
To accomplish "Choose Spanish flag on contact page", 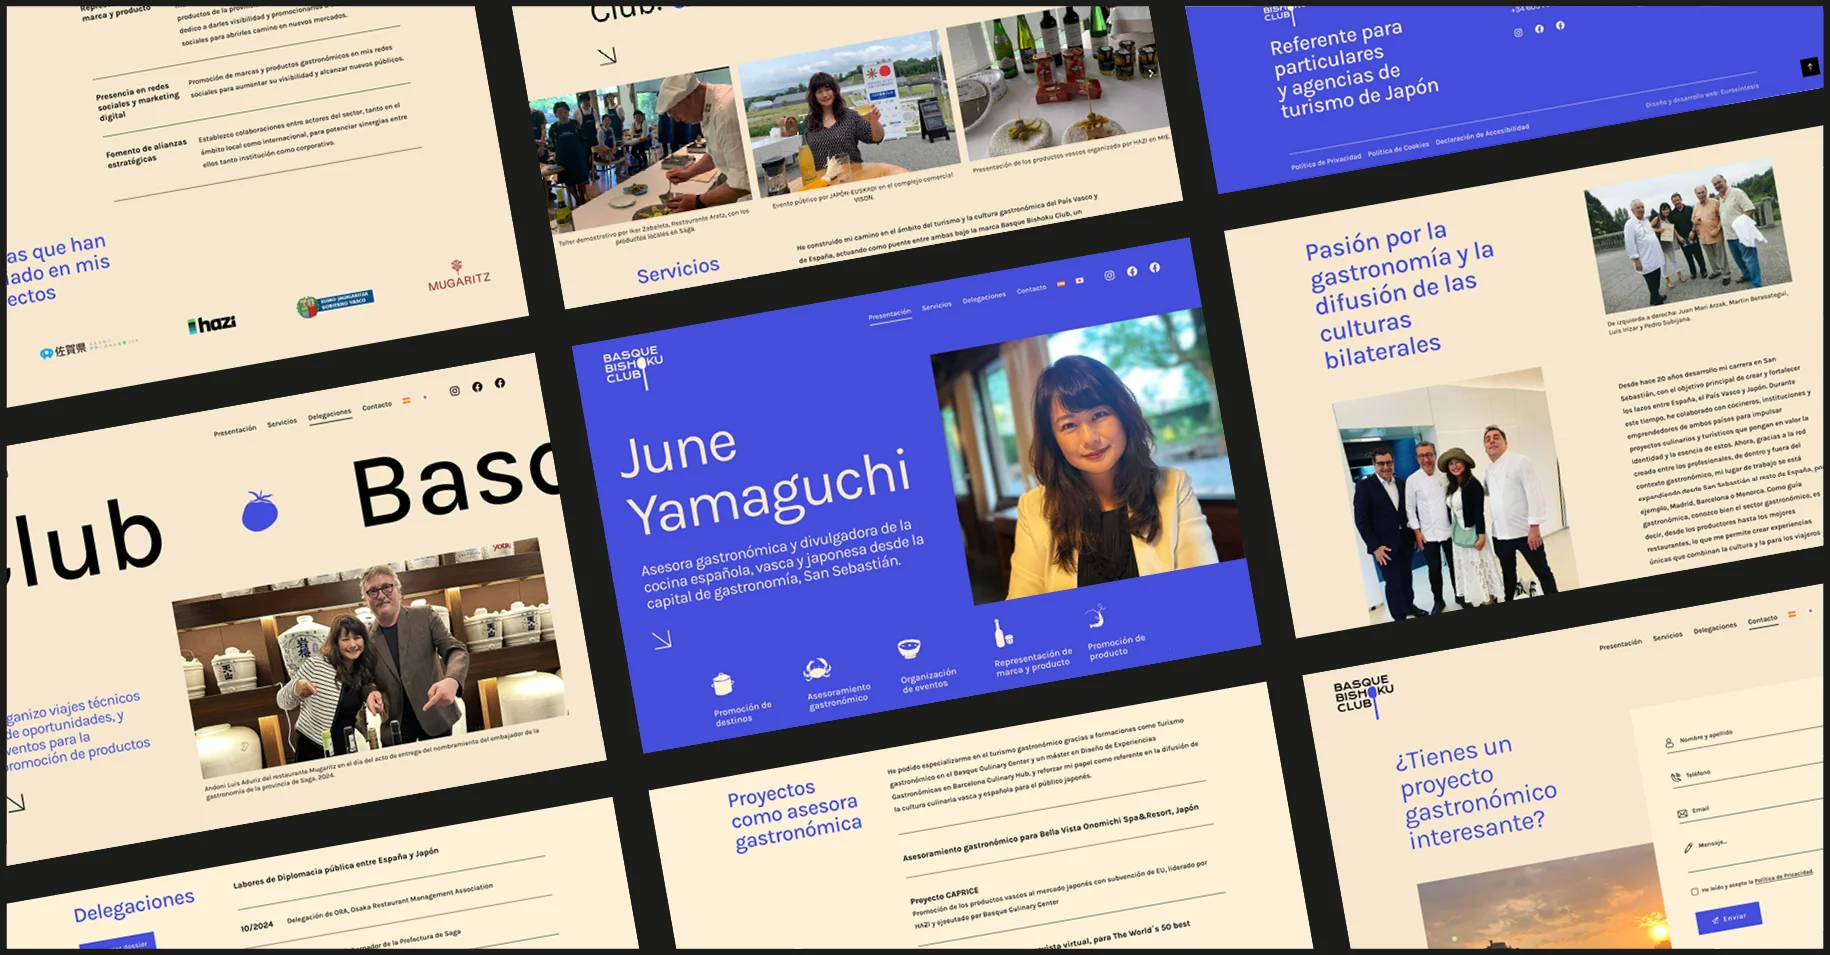I will [1792, 614].
